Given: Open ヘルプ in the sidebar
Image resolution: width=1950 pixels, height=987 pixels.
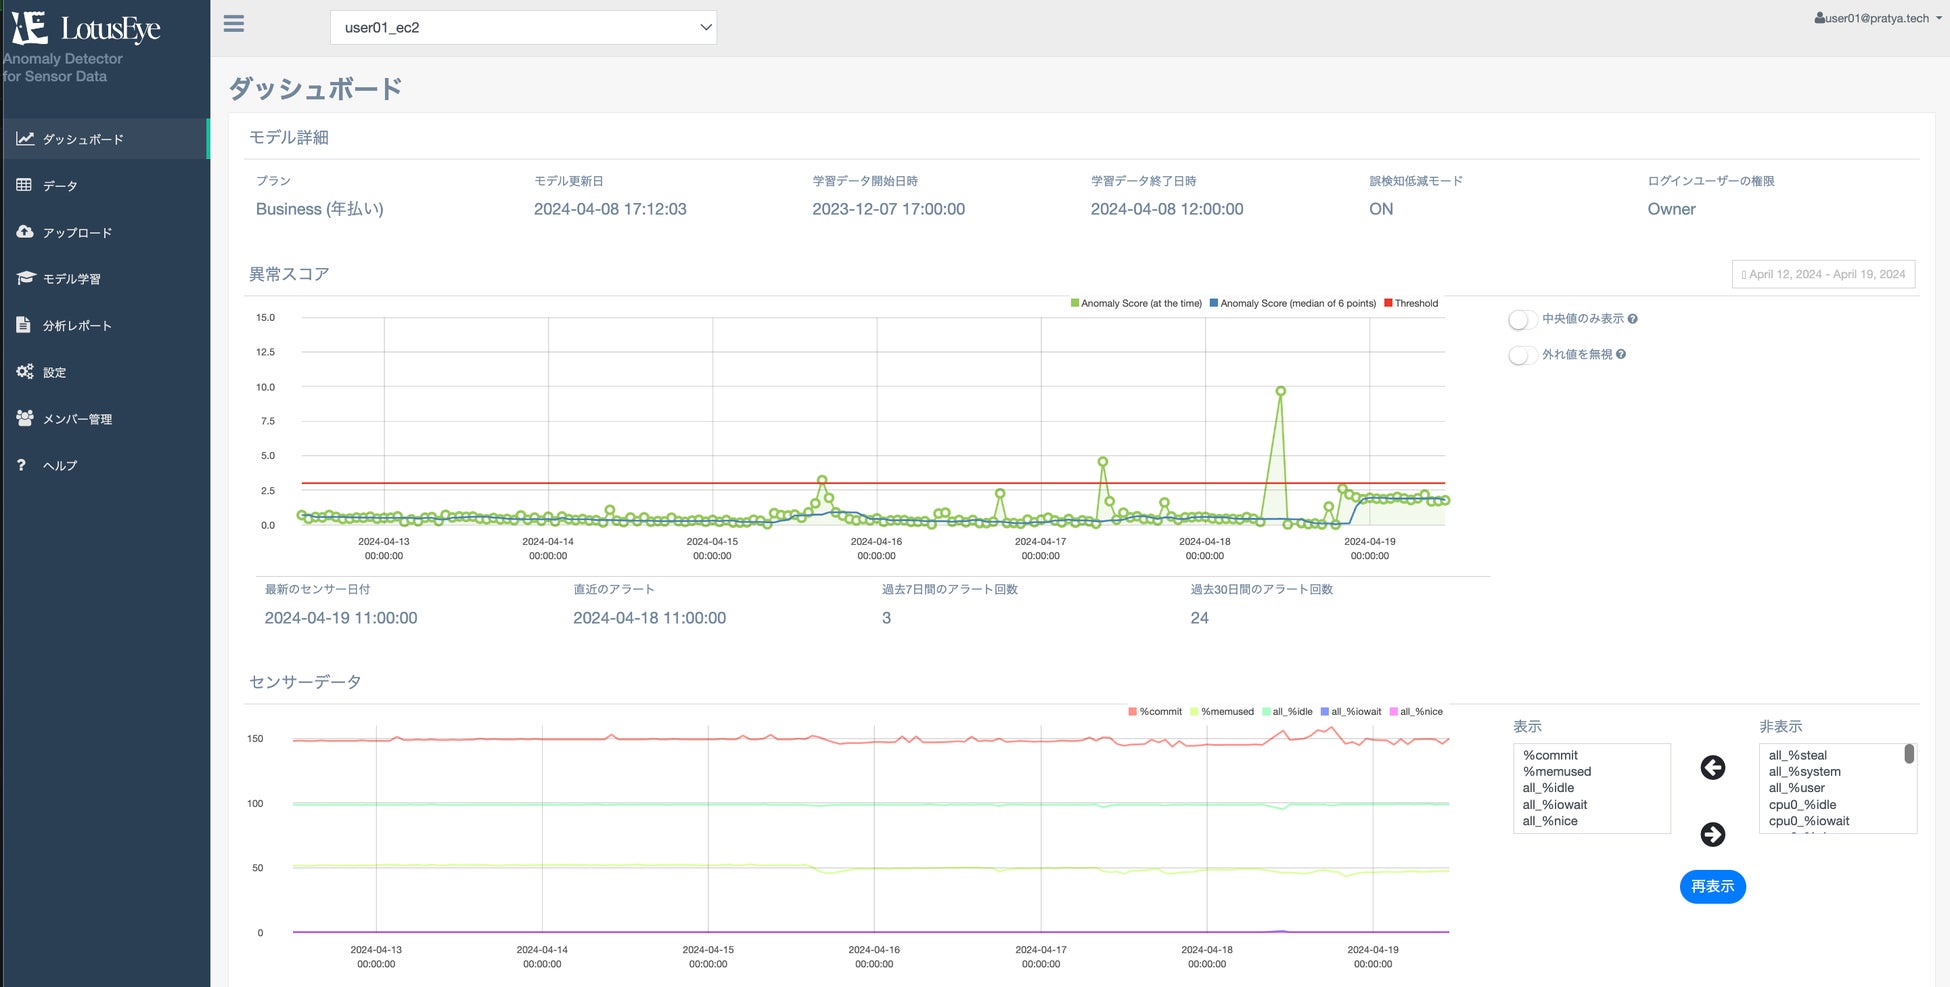Looking at the screenshot, I should (x=105, y=465).
